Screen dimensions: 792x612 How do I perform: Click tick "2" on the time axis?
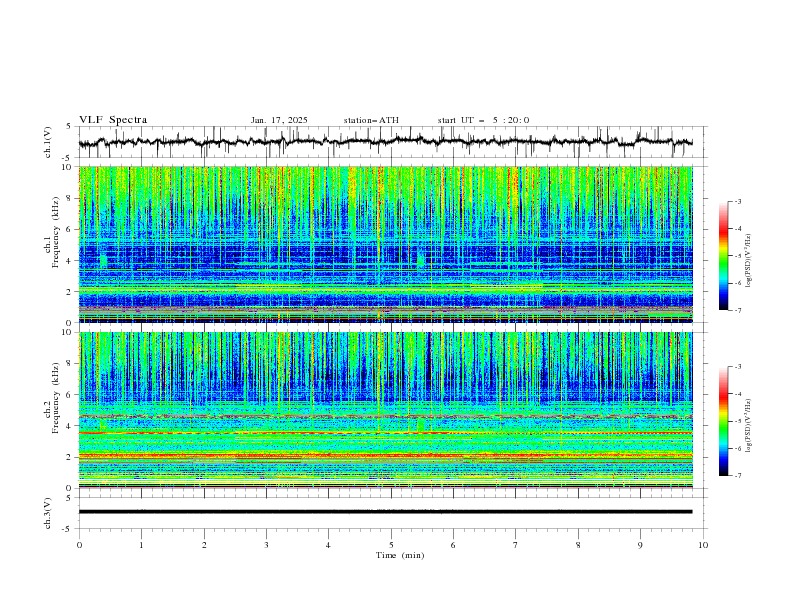[204, 545]
